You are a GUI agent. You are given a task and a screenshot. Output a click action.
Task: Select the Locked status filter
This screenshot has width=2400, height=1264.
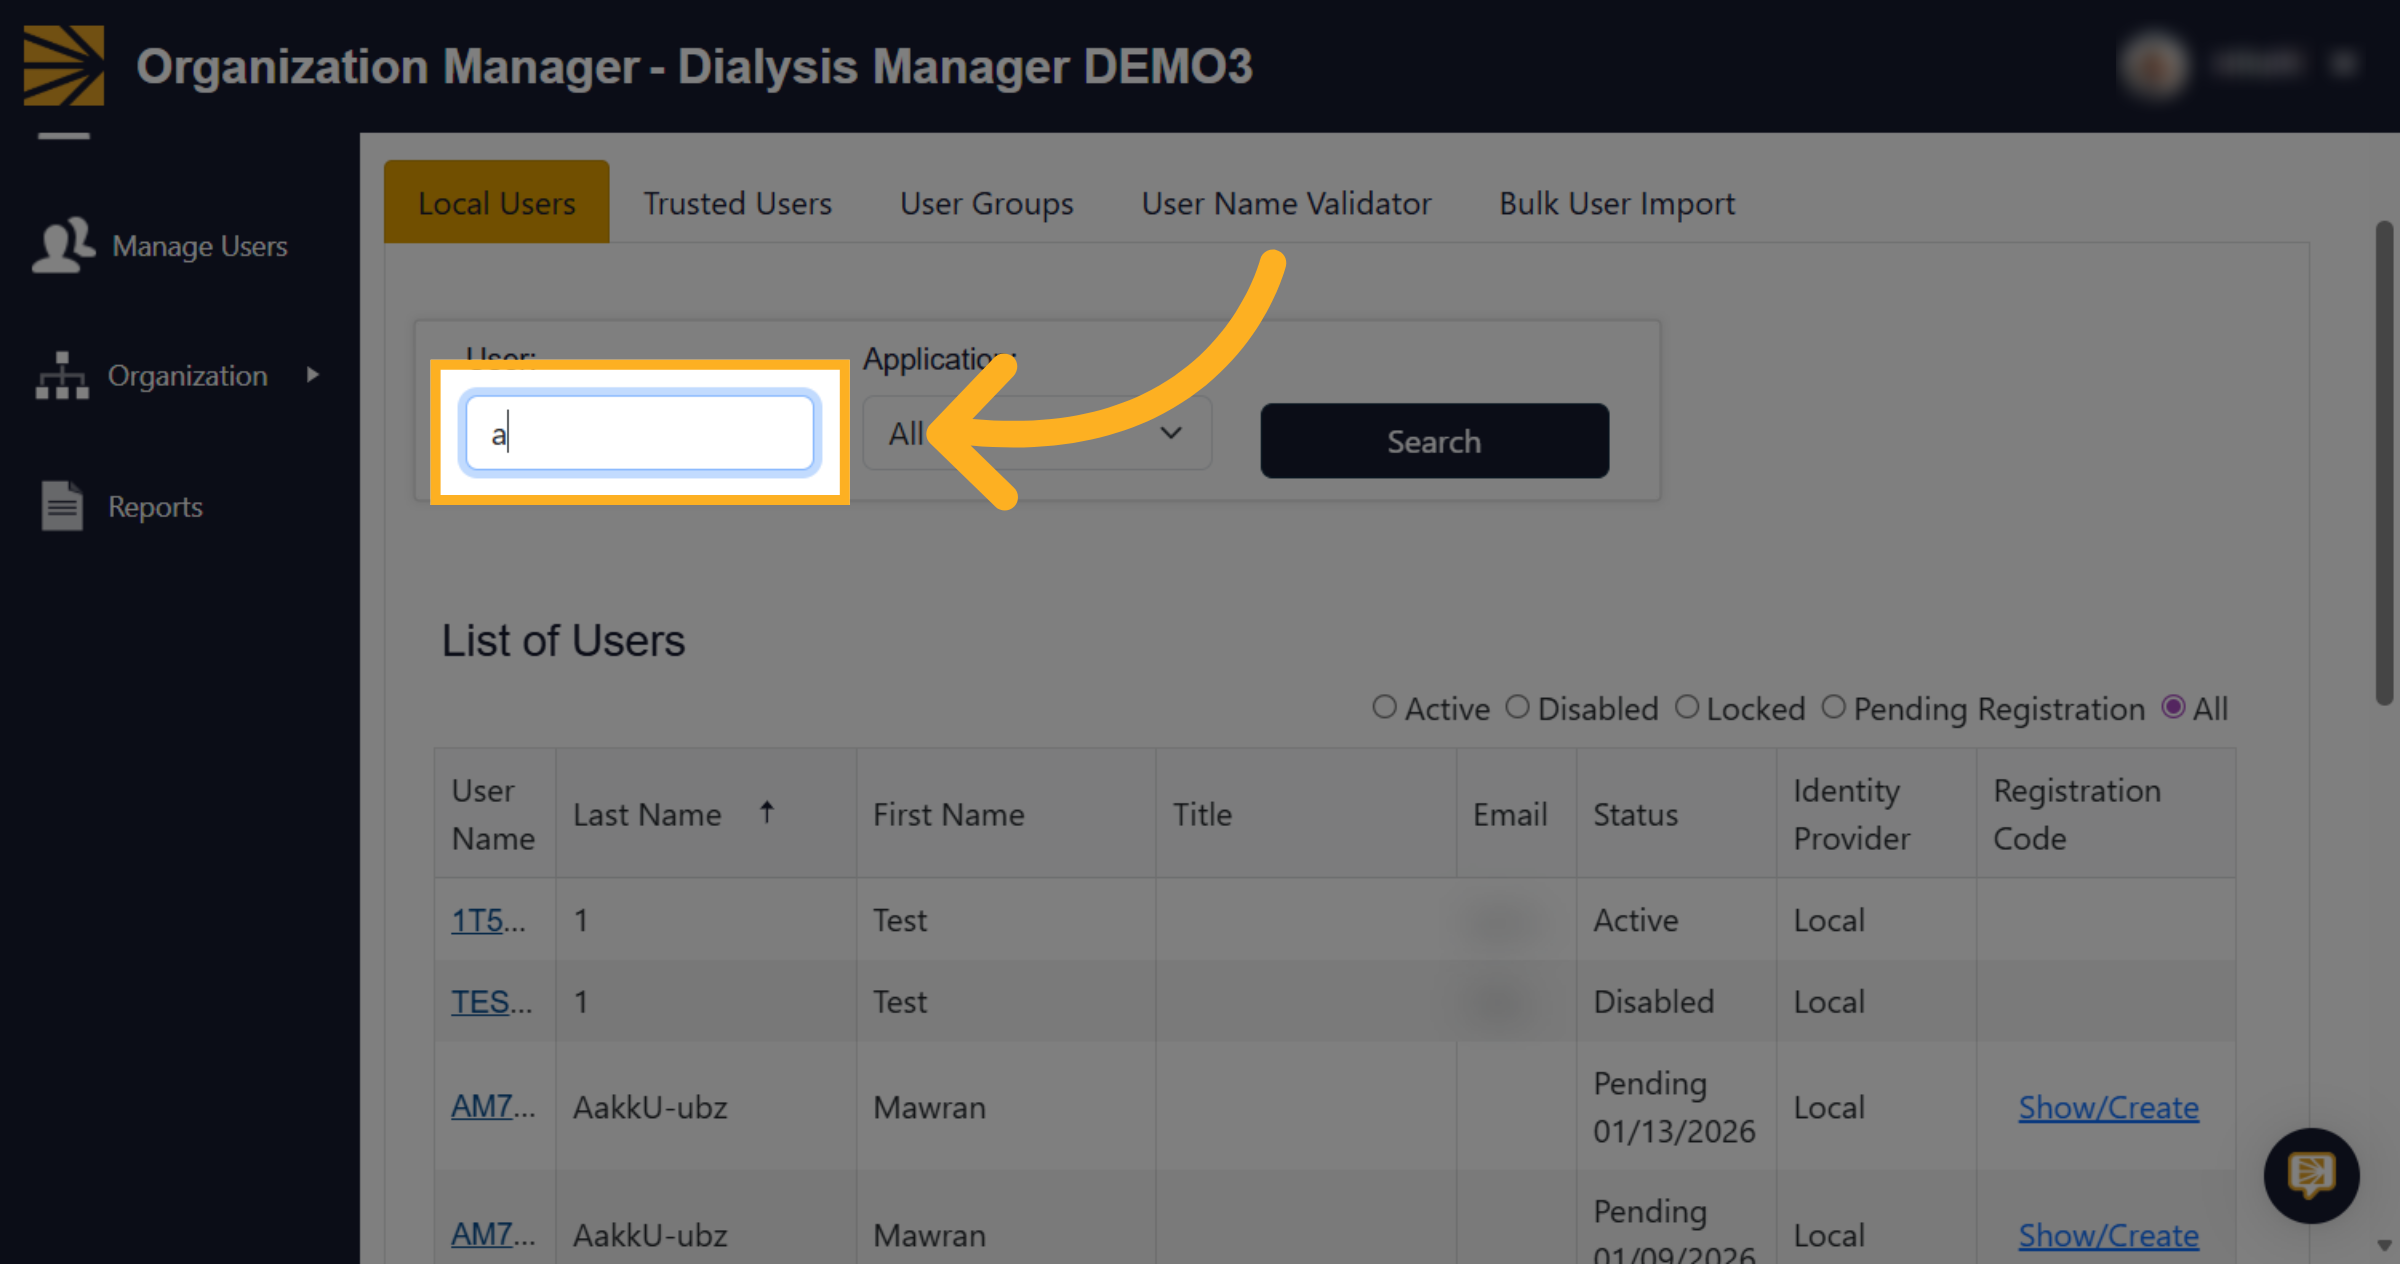pyautogui.click(x=1686, y=707)
